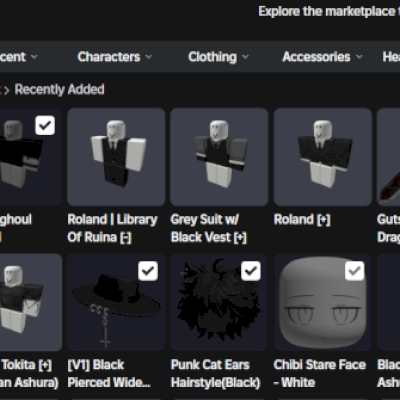Open the Roland Library Of Ruina thumbnail

(116, 157)
